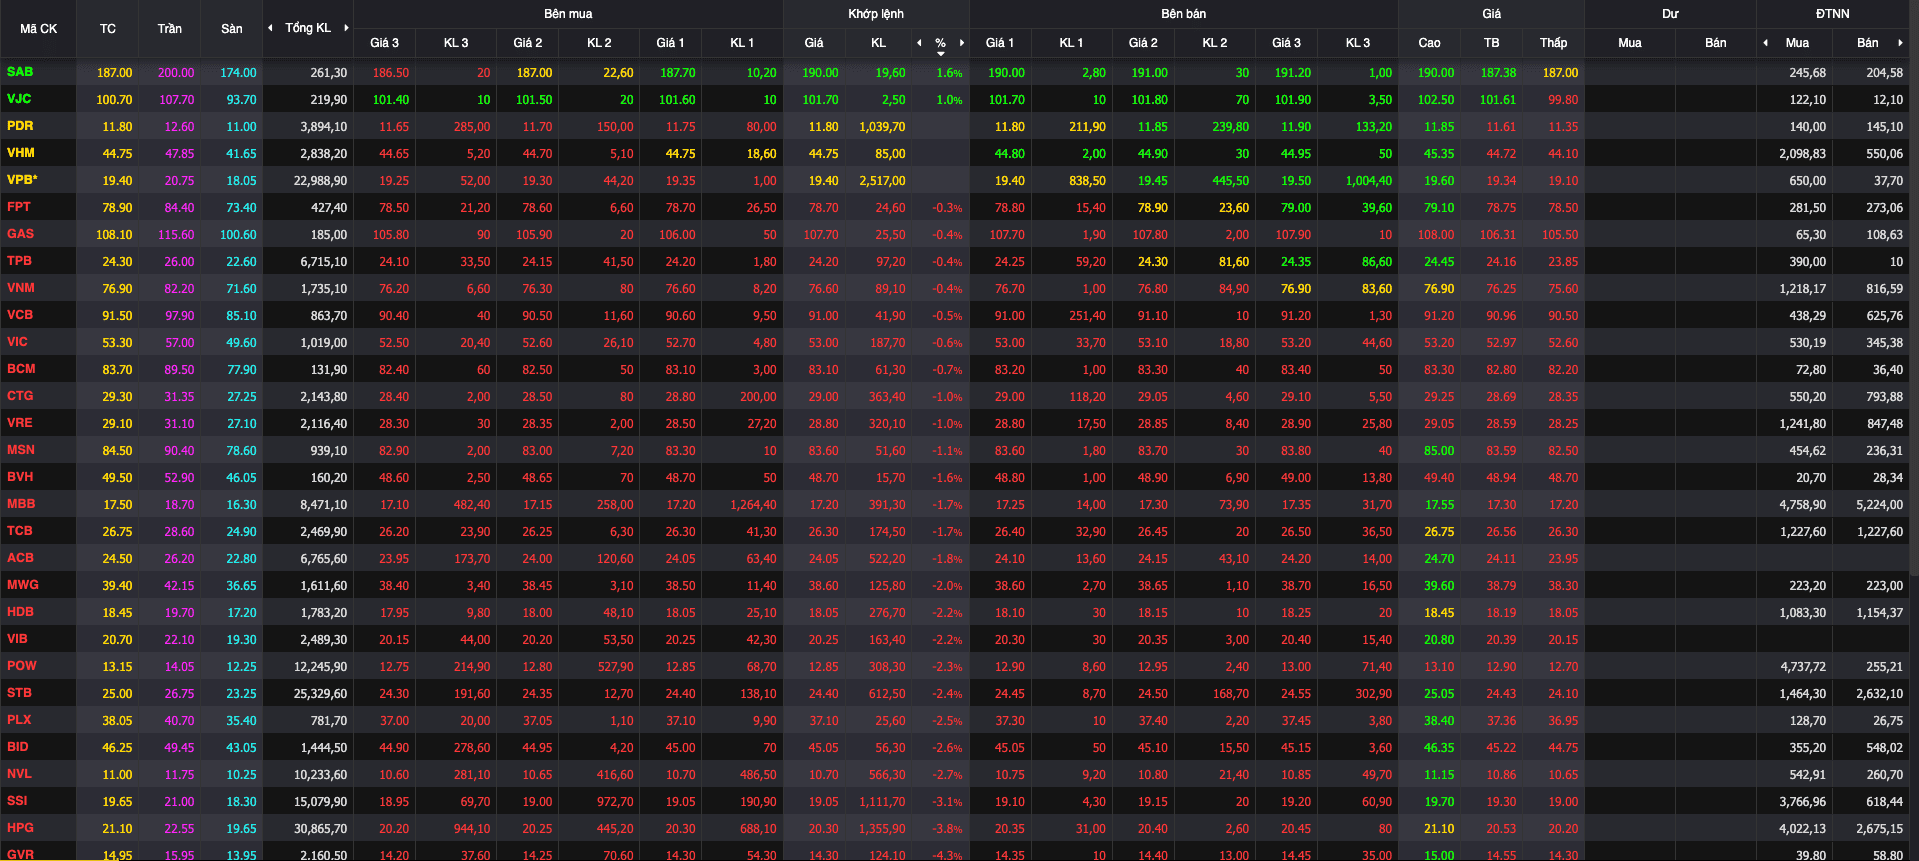Click MBB foreign buy value 4,758,90
This screenshot has height=861, width=1919.
point(1802,505)
